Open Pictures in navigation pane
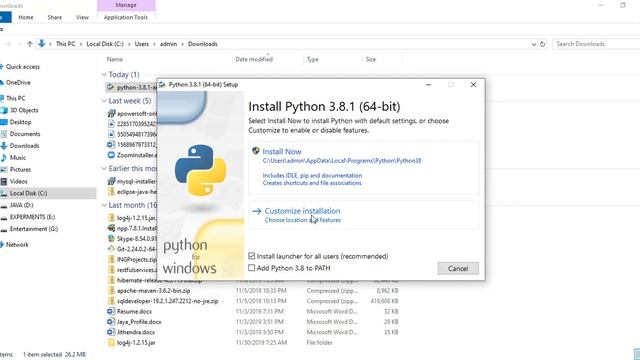Image resolution: width=640 pixels, height=360 pixels. pyautogui.click(x=20, y=169)
